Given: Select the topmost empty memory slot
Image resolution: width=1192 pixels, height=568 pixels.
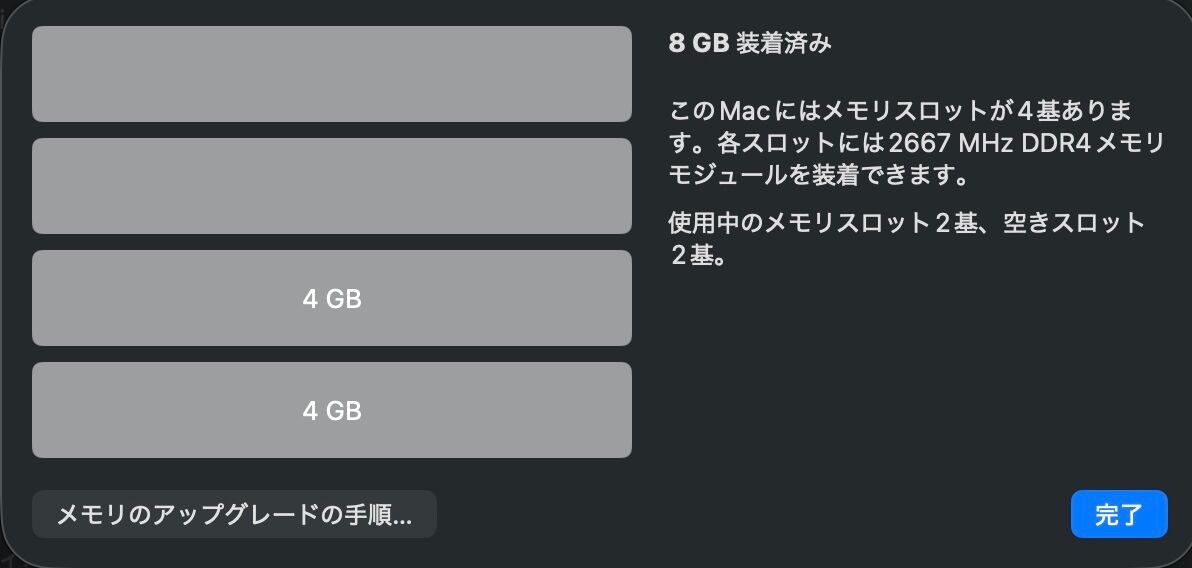Looking at the screenshot, I should tap(331, 74).
